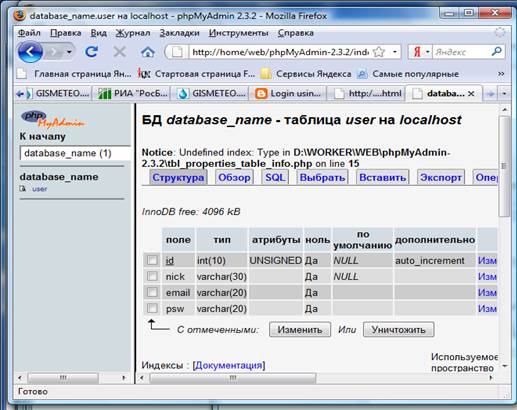Click the Яндекс search field

pos(462,52)
